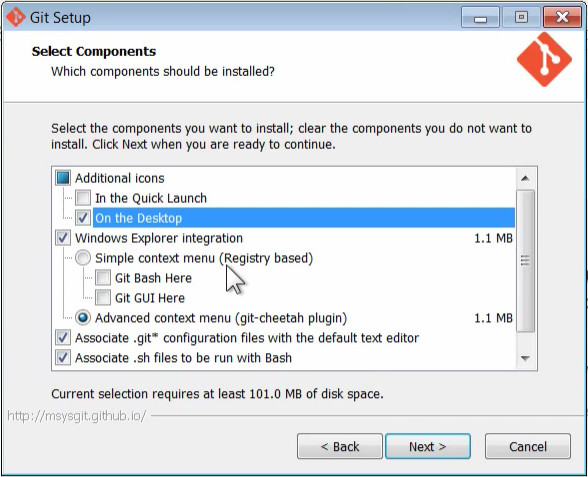Toggle the Additional icons checkbox
Viewport: 588px width, 477px height.
tap(63, 178)
